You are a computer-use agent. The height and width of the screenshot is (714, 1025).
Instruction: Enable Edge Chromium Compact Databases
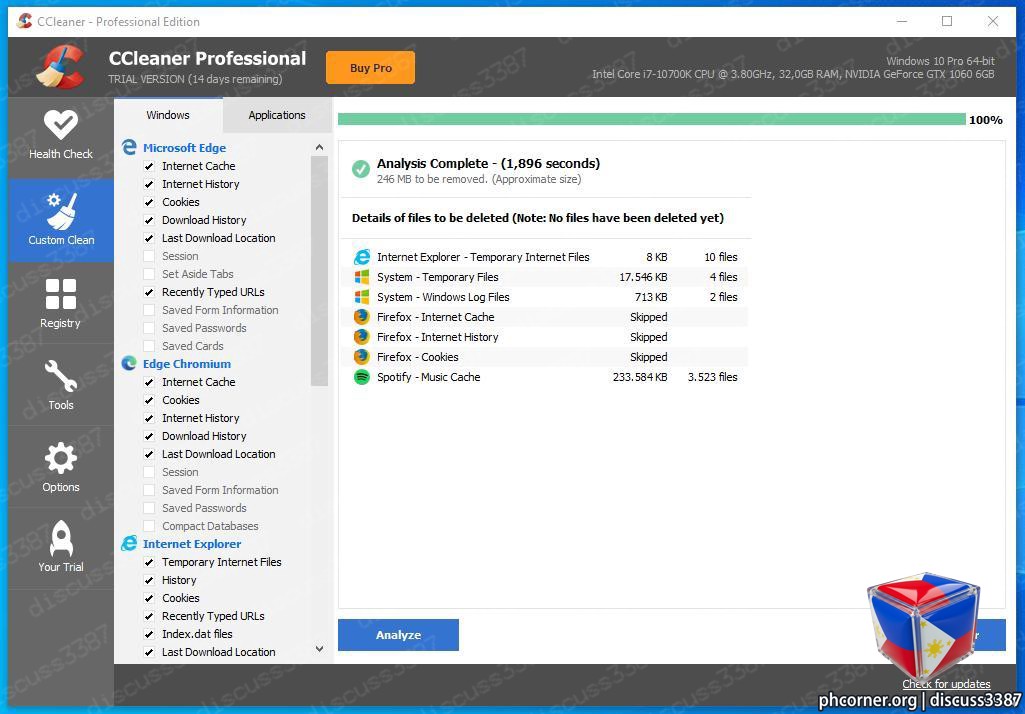point(149,526)
